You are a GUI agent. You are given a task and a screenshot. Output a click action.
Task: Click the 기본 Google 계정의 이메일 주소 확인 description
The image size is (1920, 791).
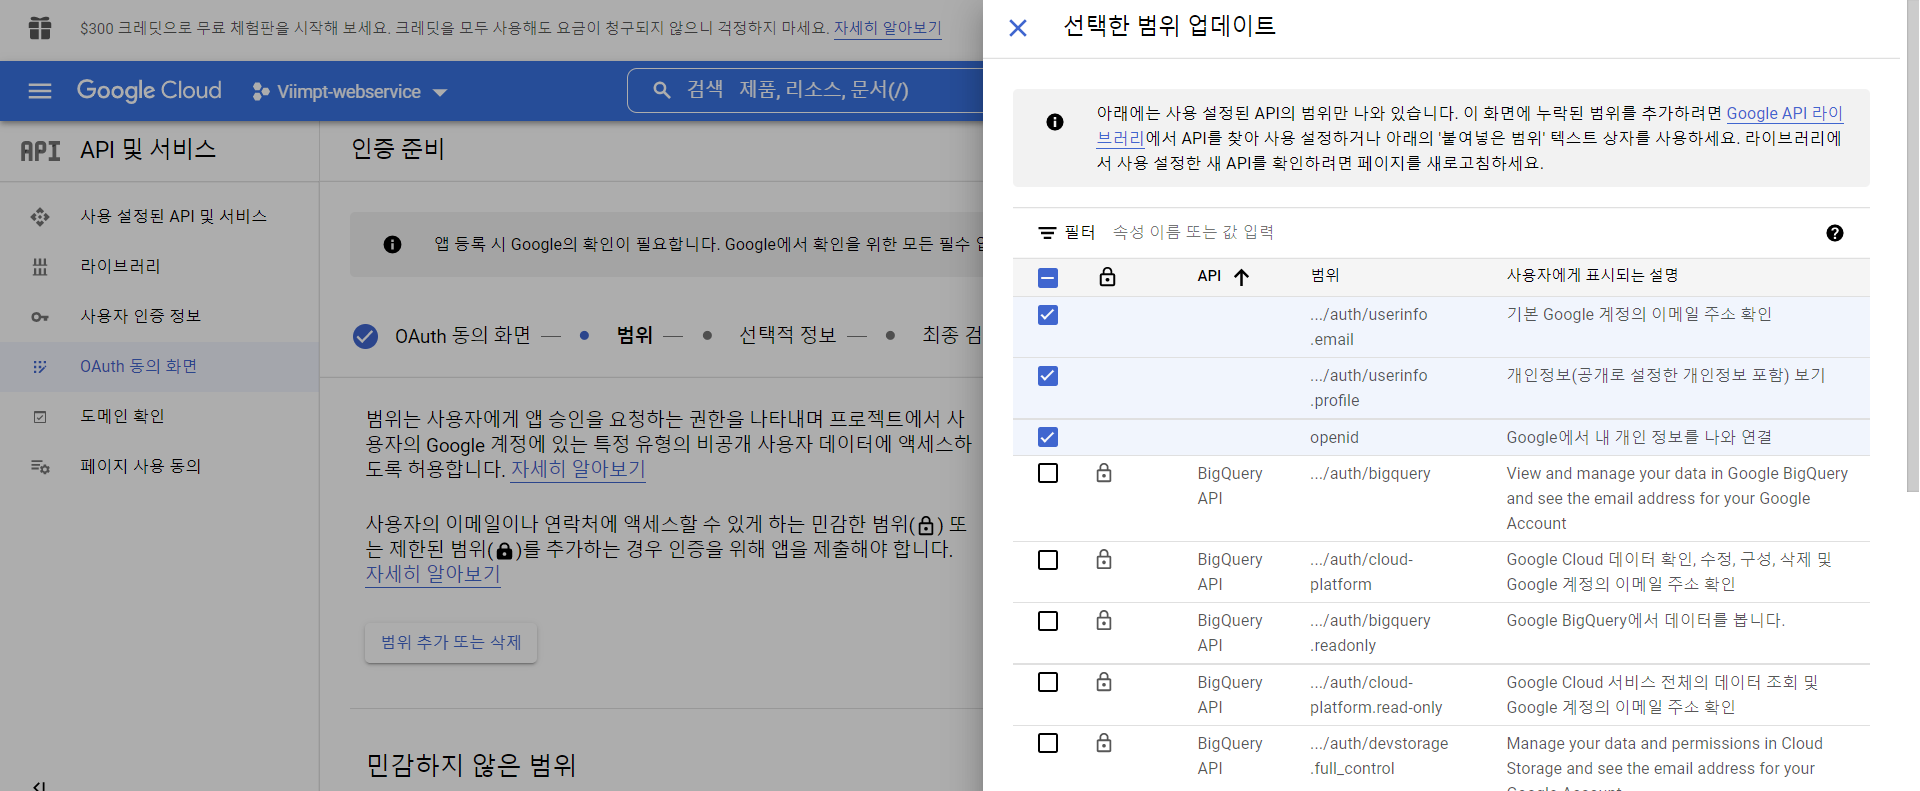point(1639,314)
